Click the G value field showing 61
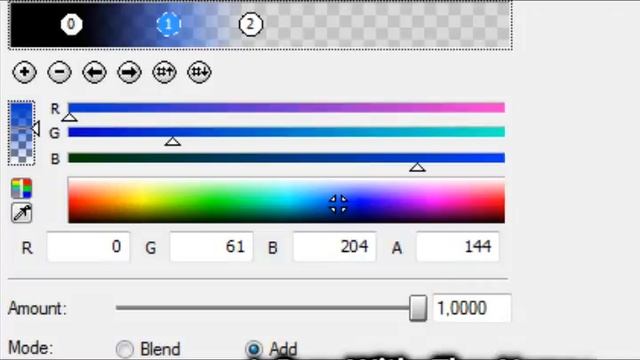Screen dimensions: 640x360 211,247
